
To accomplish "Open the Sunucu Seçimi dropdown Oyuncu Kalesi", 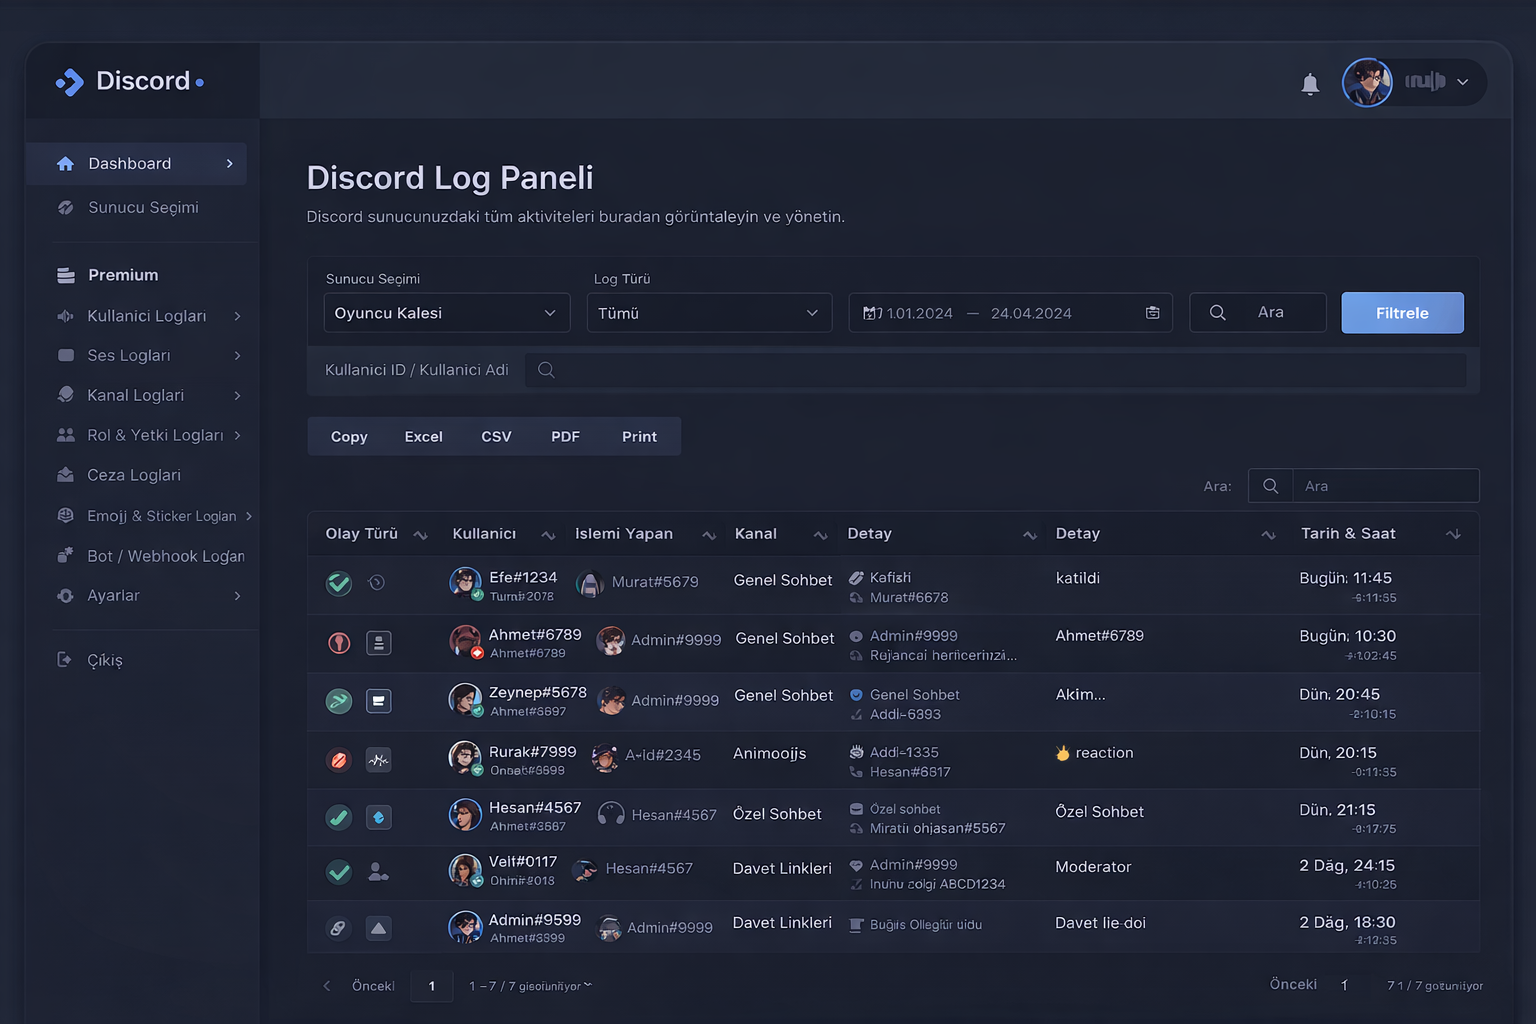I will [447, 313].
